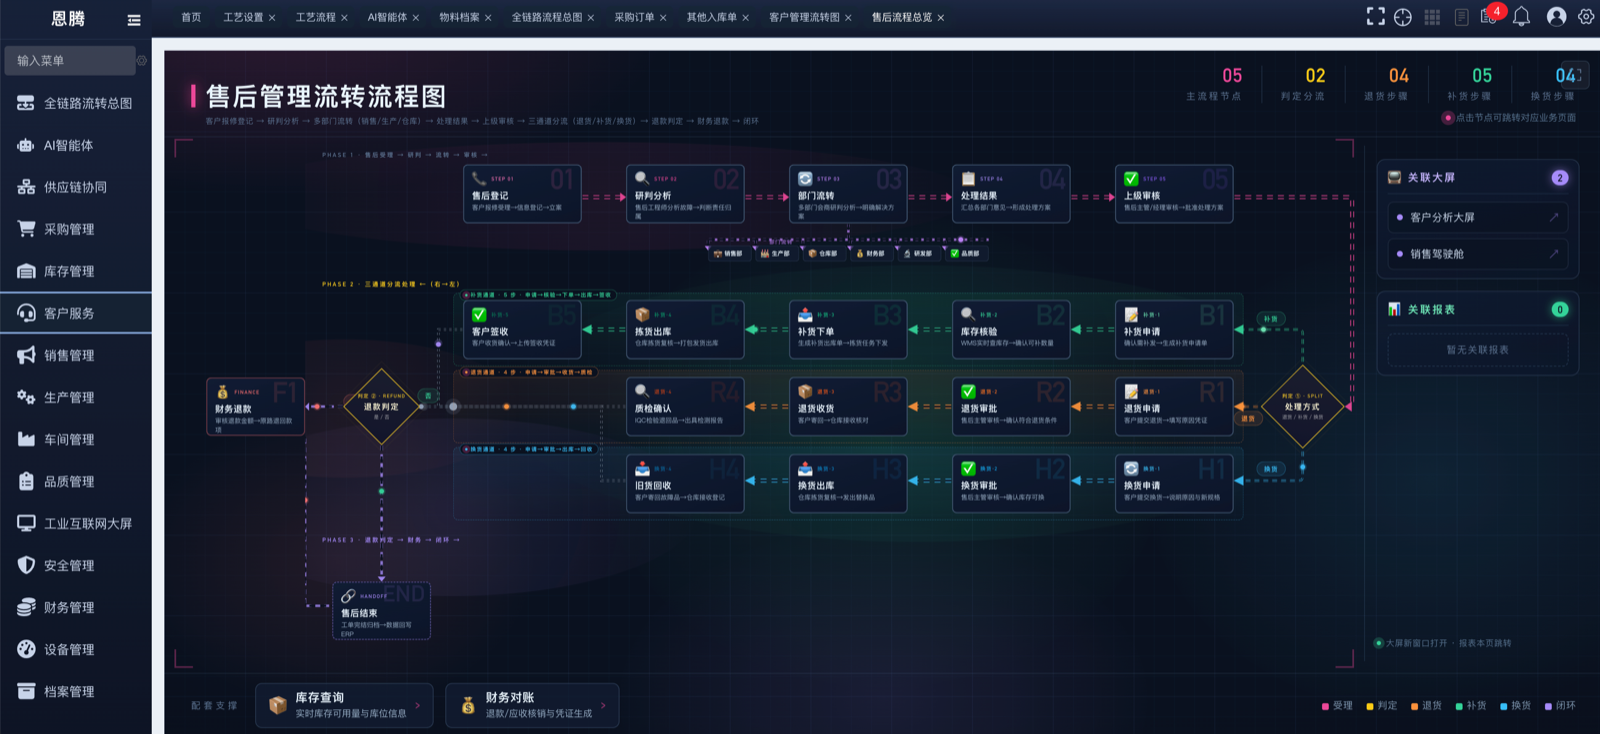Select the 客户签收 checkmark node
Screen dimensions: 1600x734
522,330
